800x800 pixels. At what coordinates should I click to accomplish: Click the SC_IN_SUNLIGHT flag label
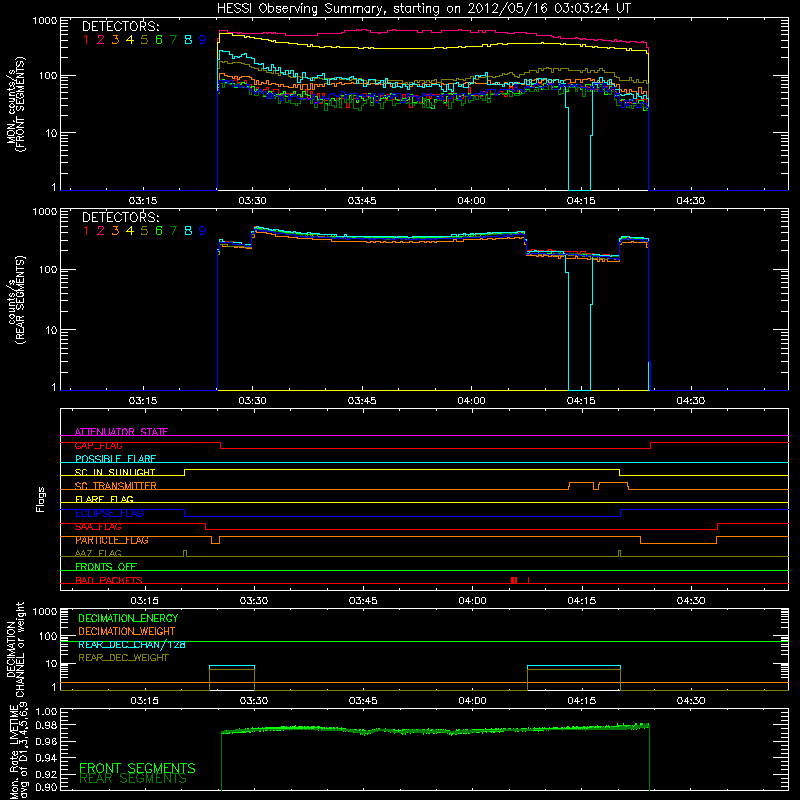pos(115,472)
